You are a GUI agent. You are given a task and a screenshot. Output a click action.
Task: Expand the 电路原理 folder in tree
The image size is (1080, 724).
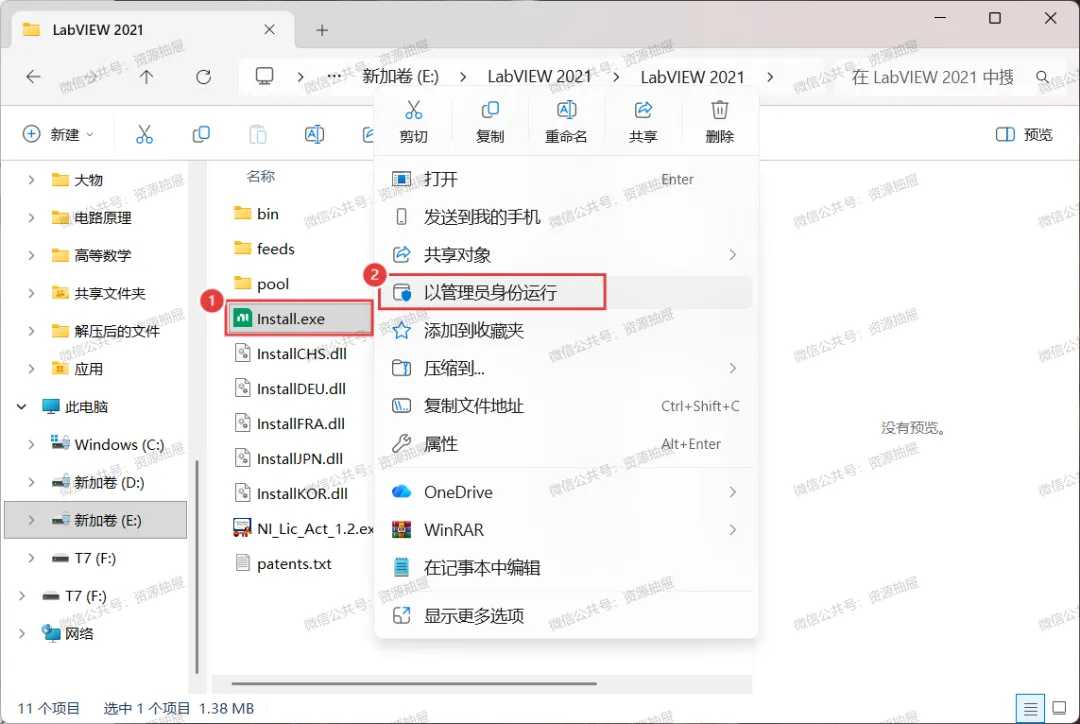[30, 218]
